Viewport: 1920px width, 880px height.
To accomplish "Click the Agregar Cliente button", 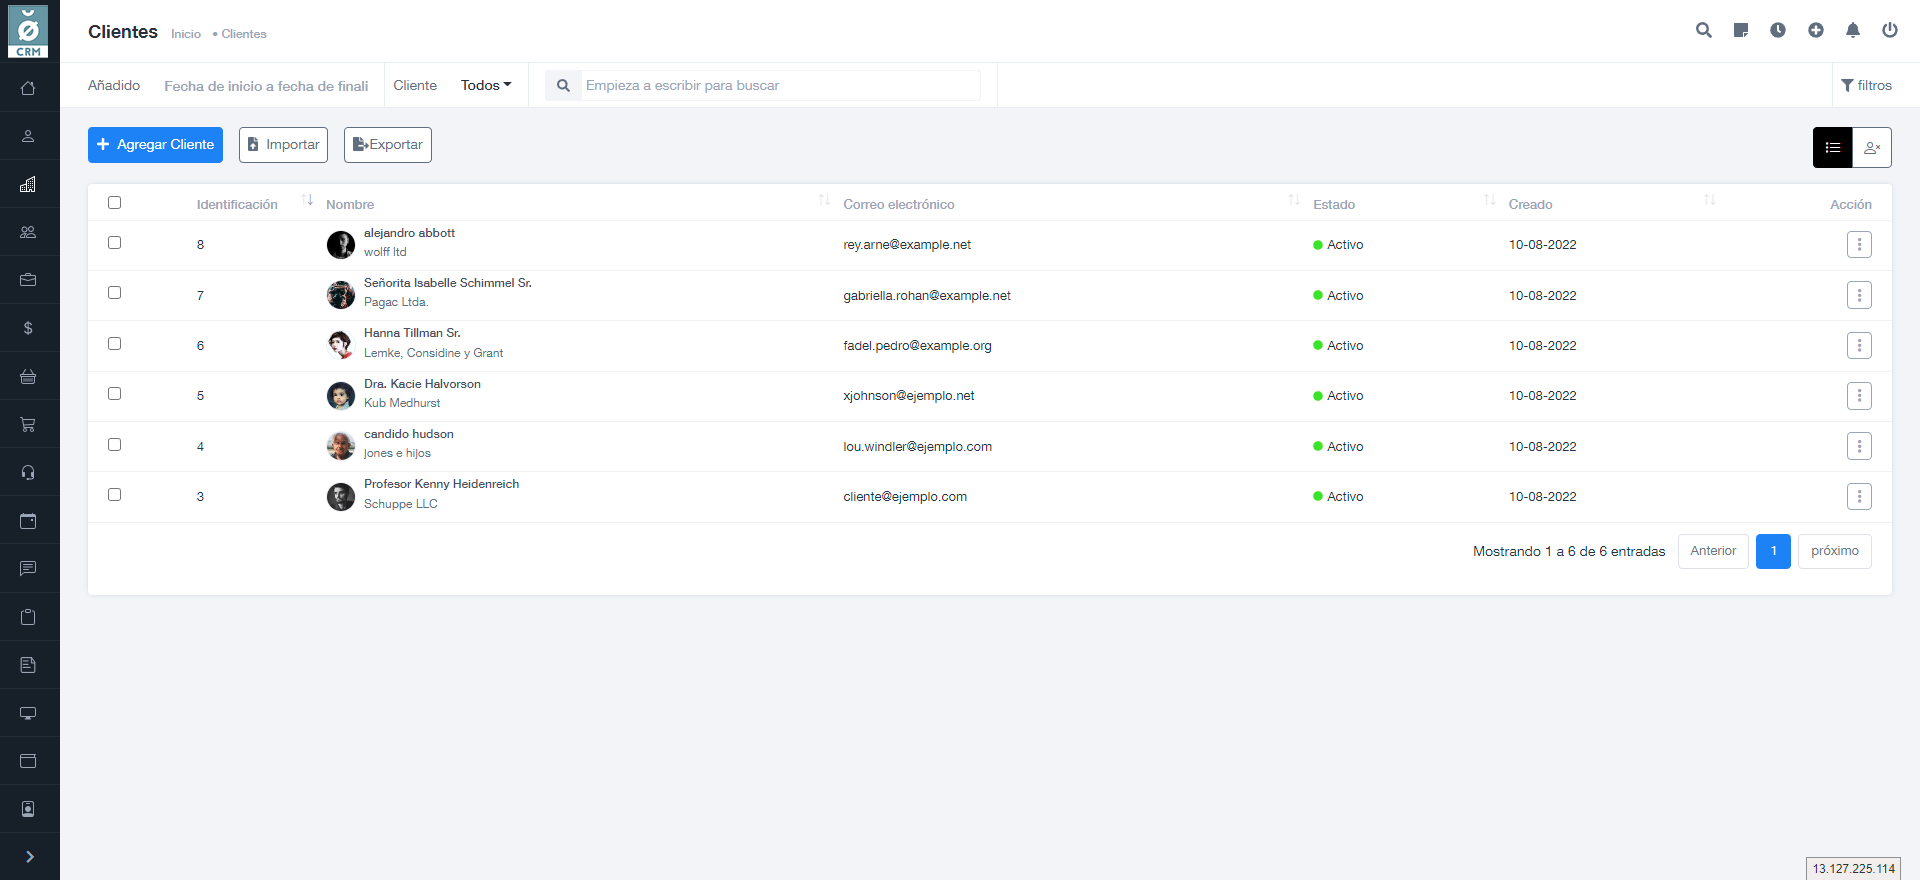I will 155,145.
